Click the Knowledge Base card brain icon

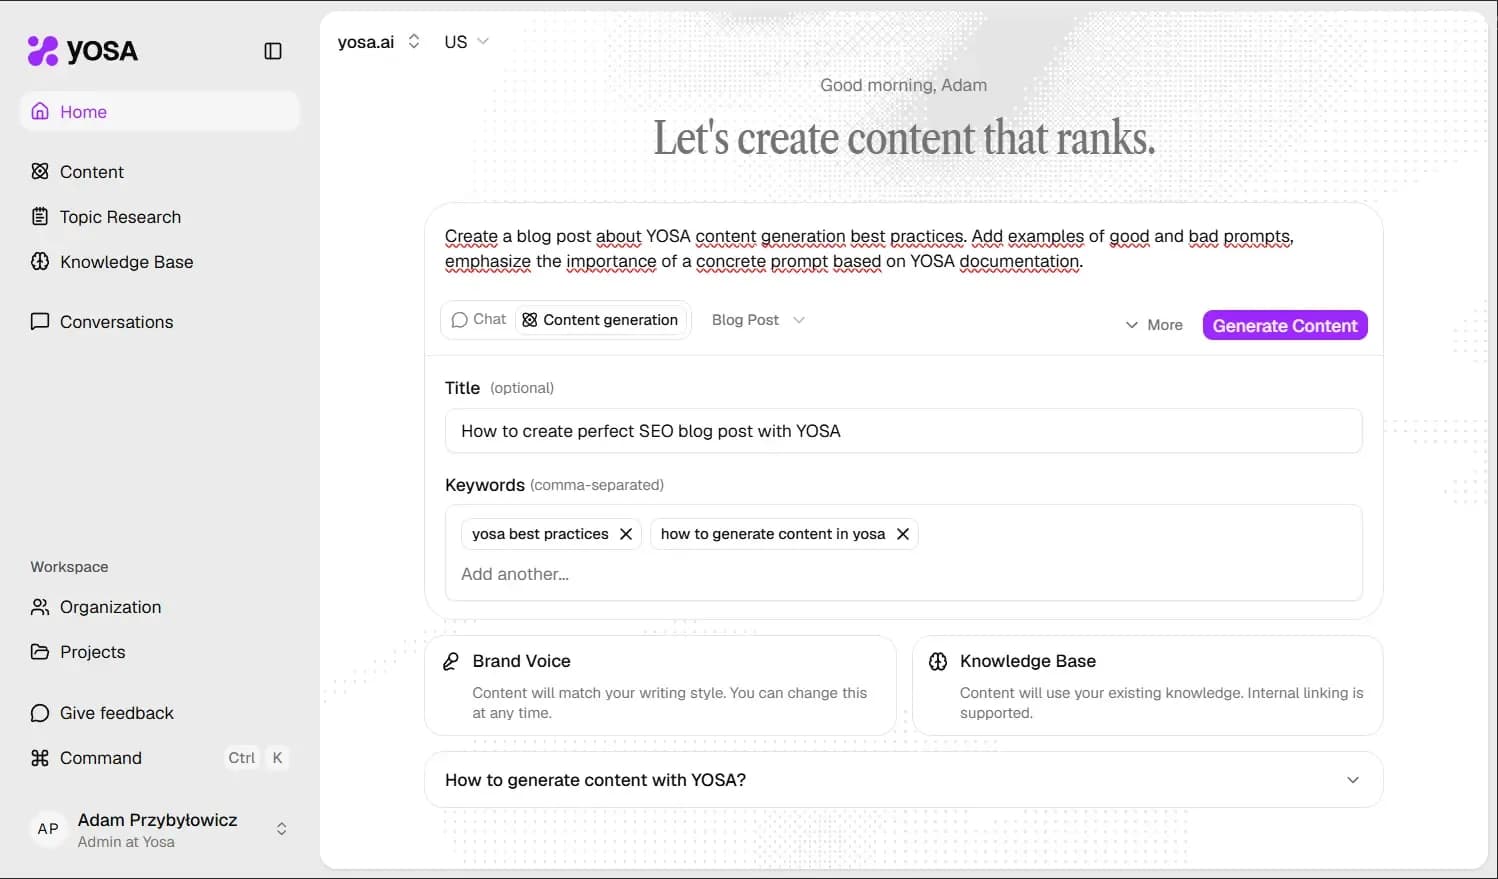938,661
